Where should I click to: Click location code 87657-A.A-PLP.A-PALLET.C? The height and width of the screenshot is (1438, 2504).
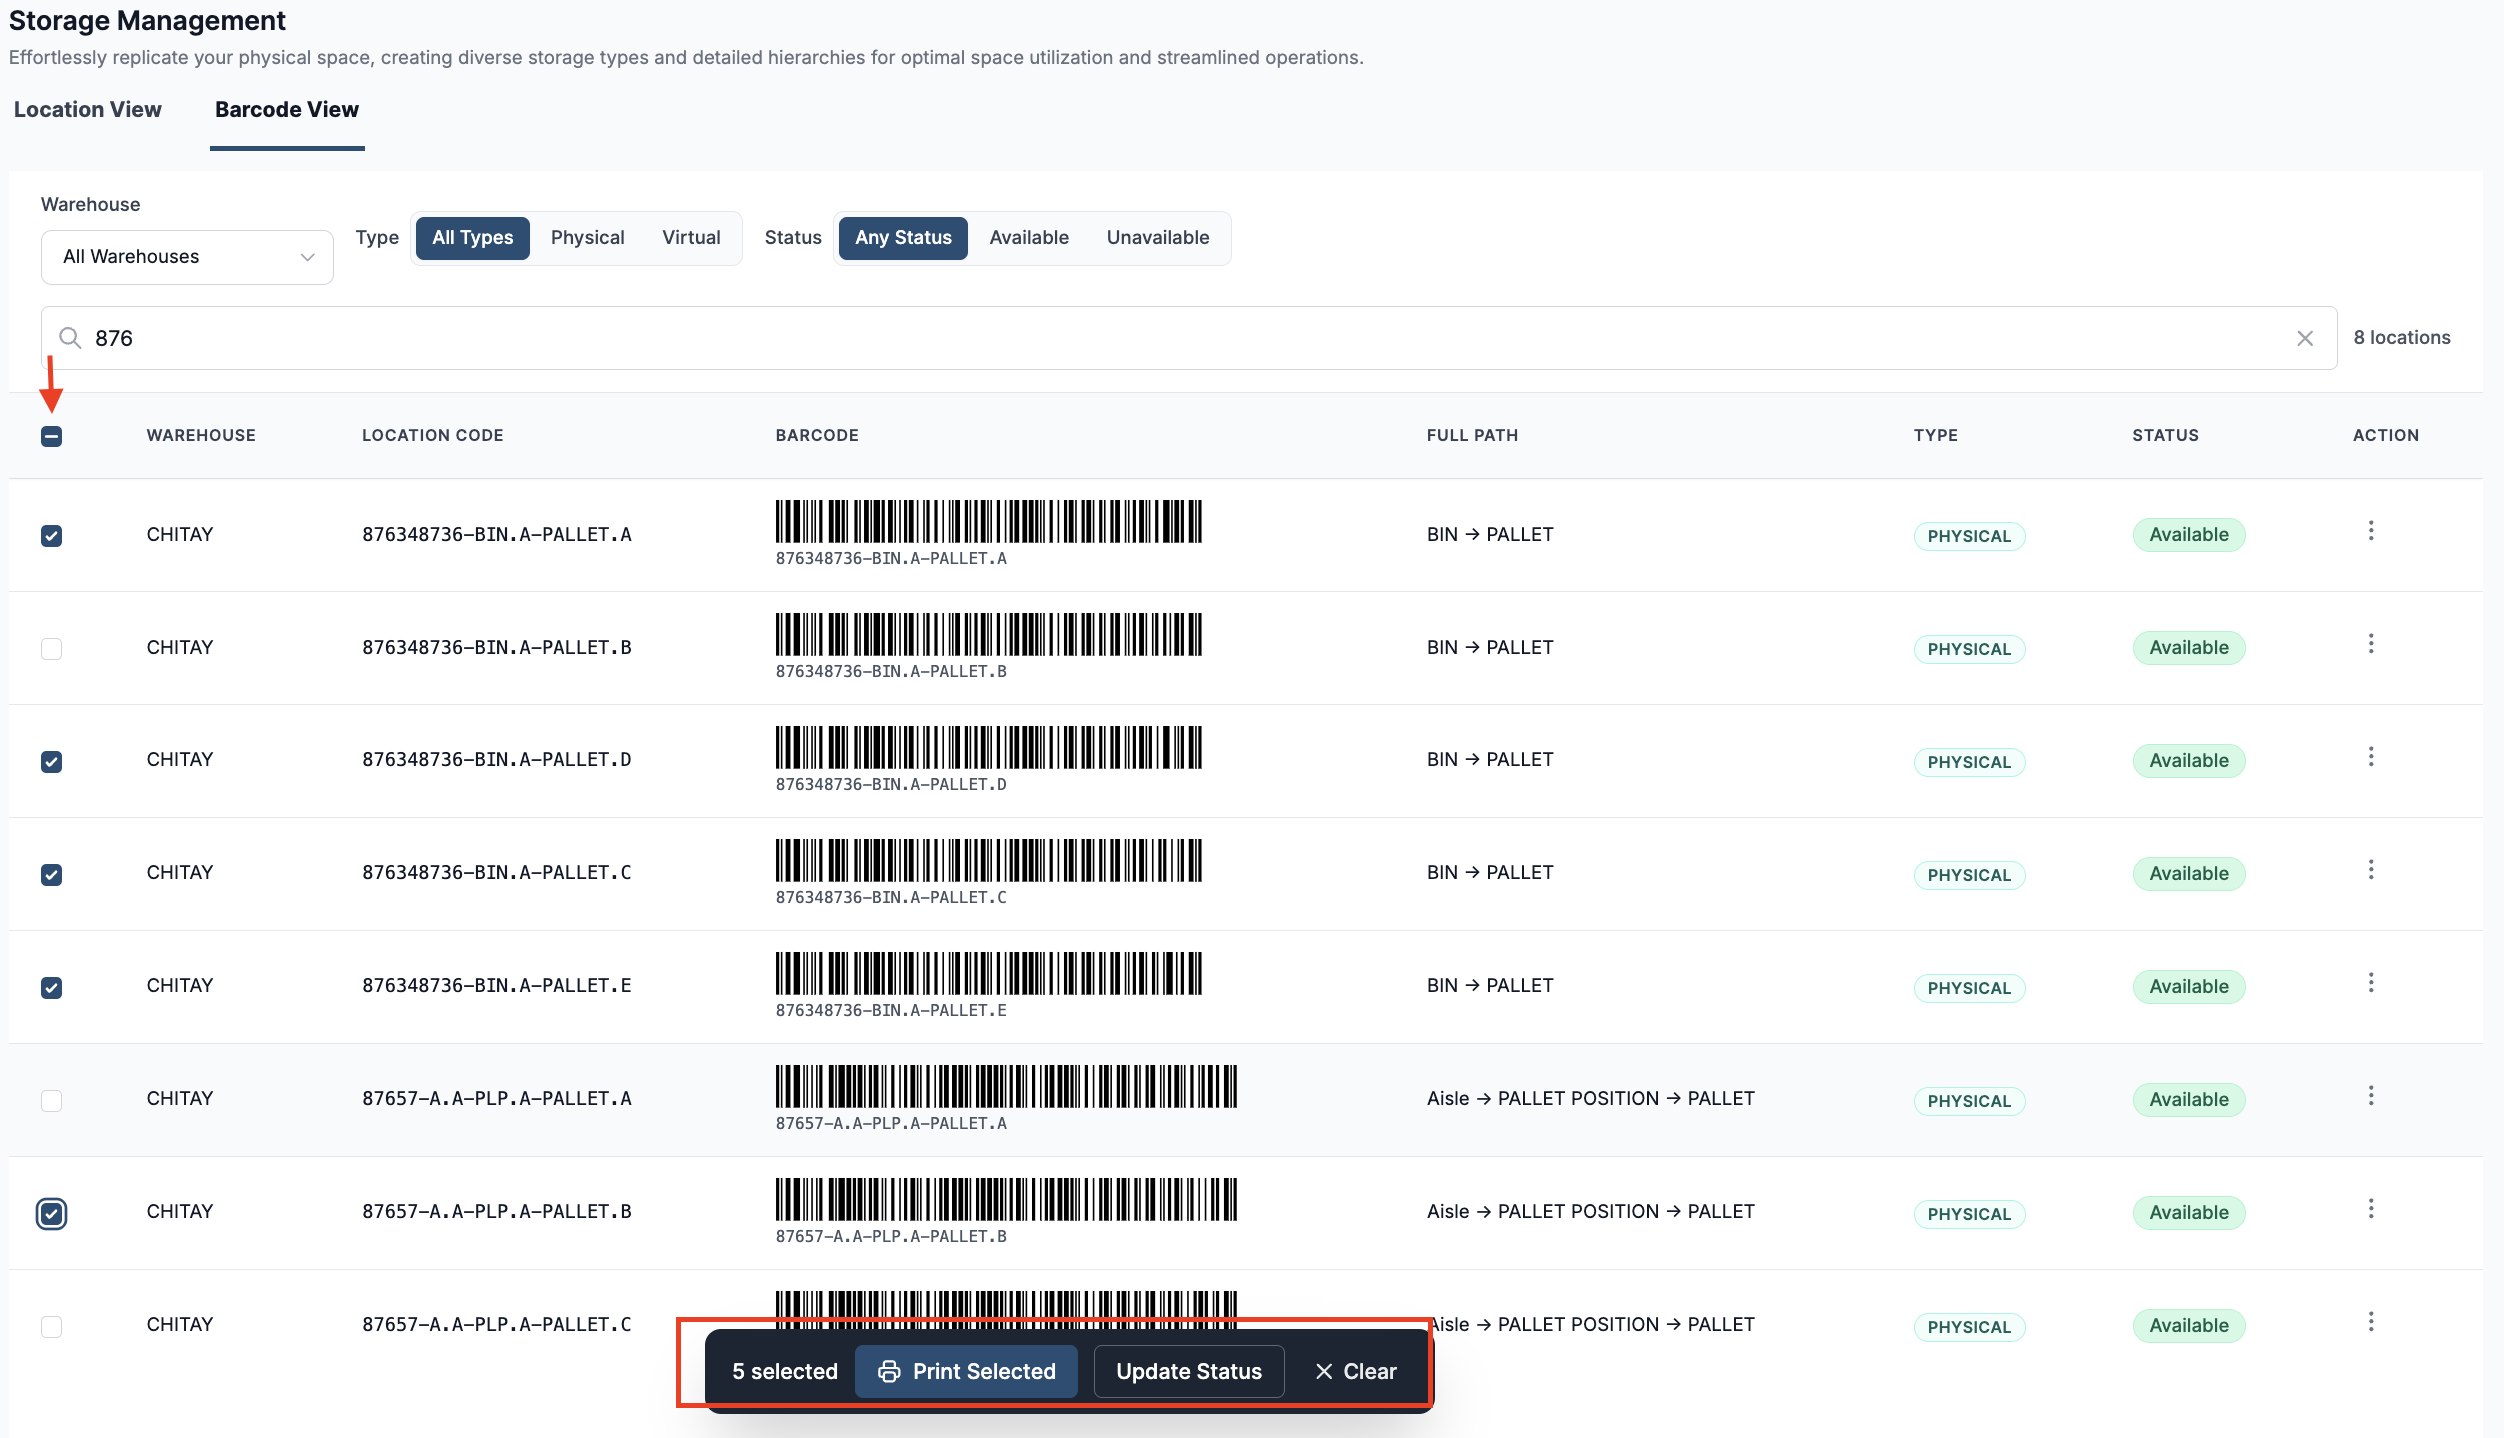pos(497,1325)
